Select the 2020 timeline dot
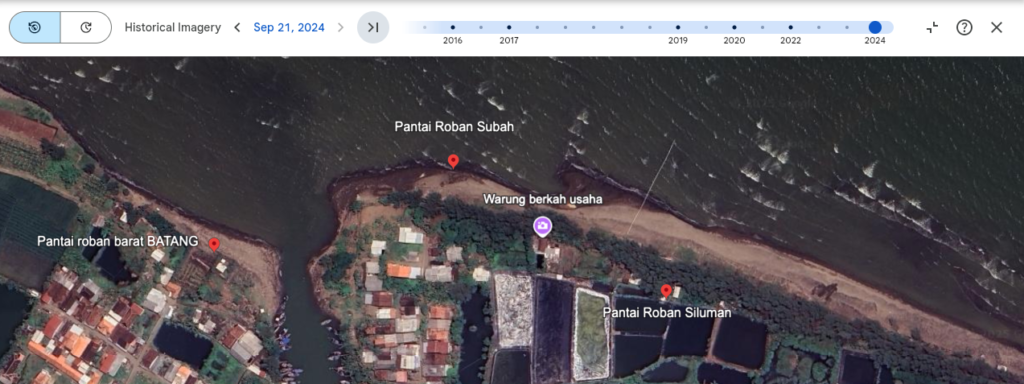Image resolution: width=1024 pixels, height=384 pixels. click(734, 27)
